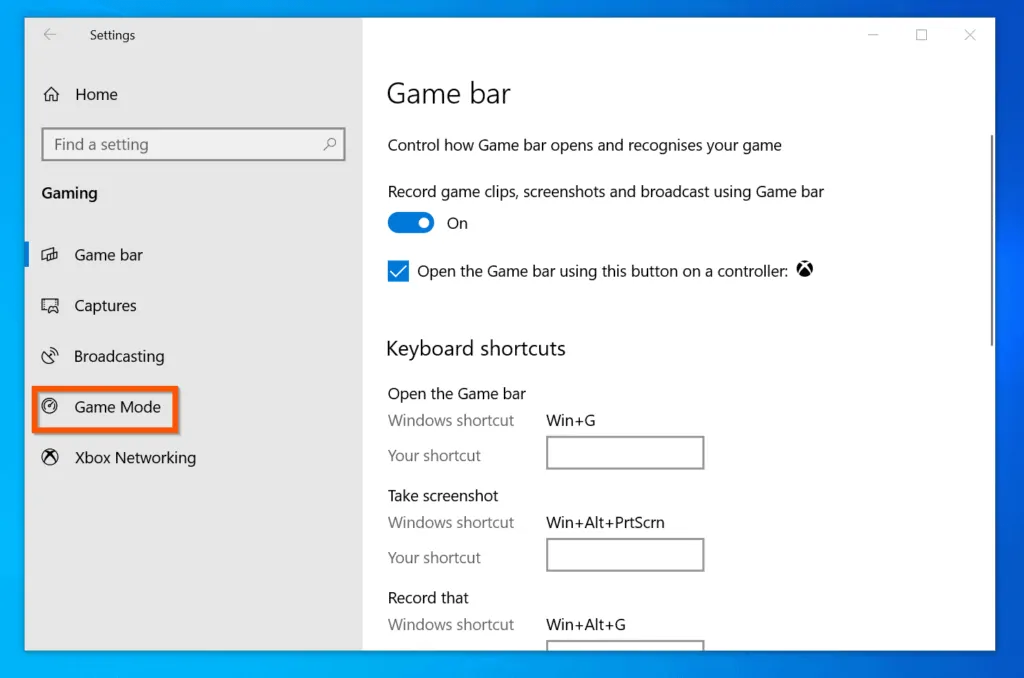
Task: Select the Game bar icon in sidebar
Action: (x=49, y=255)
